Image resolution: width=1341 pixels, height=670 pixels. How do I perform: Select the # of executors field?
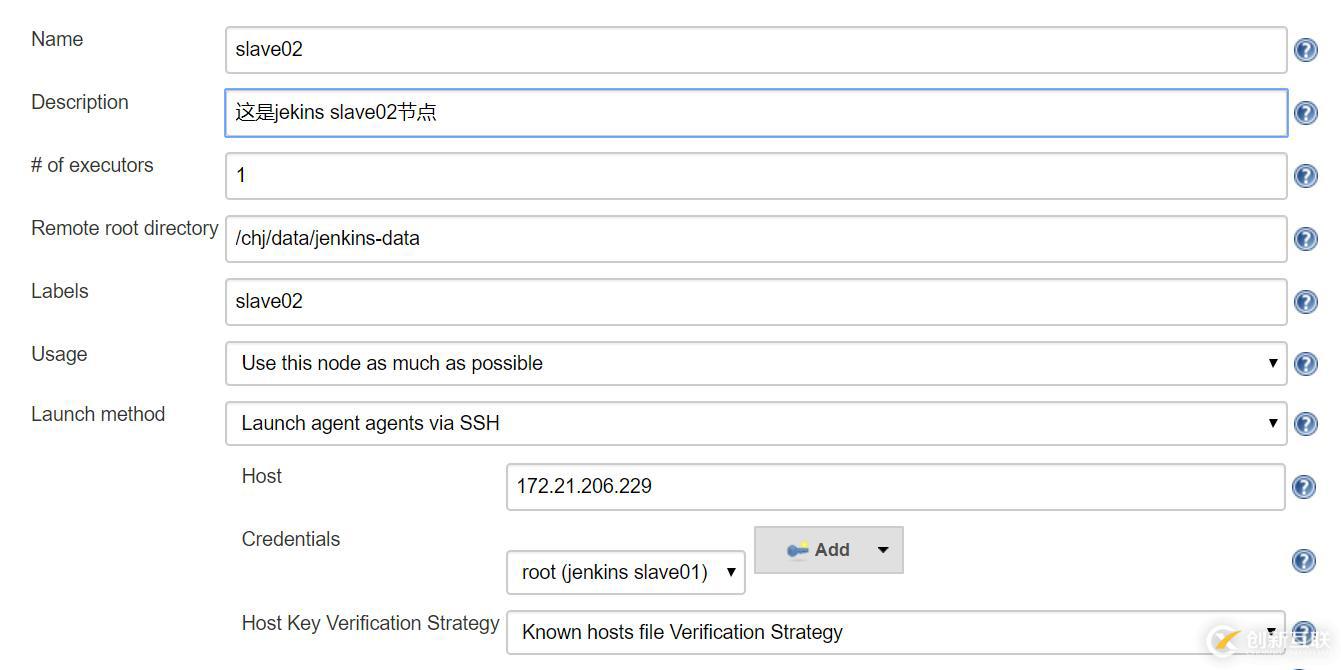pyautogui.click(x=755, y=175)
